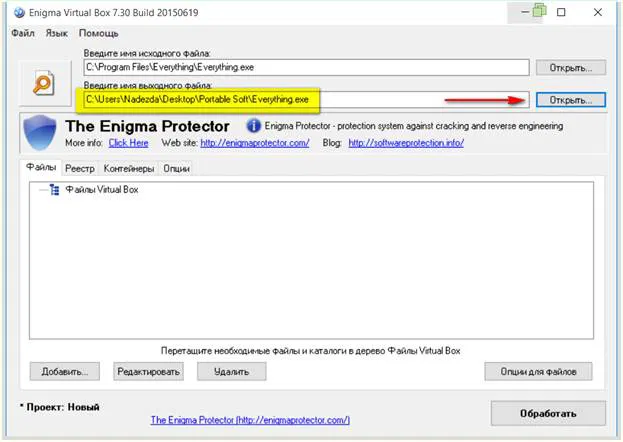623x442 pixels.
Task: Close the Enigma Virtual Box window
Action: coord(598,12)
